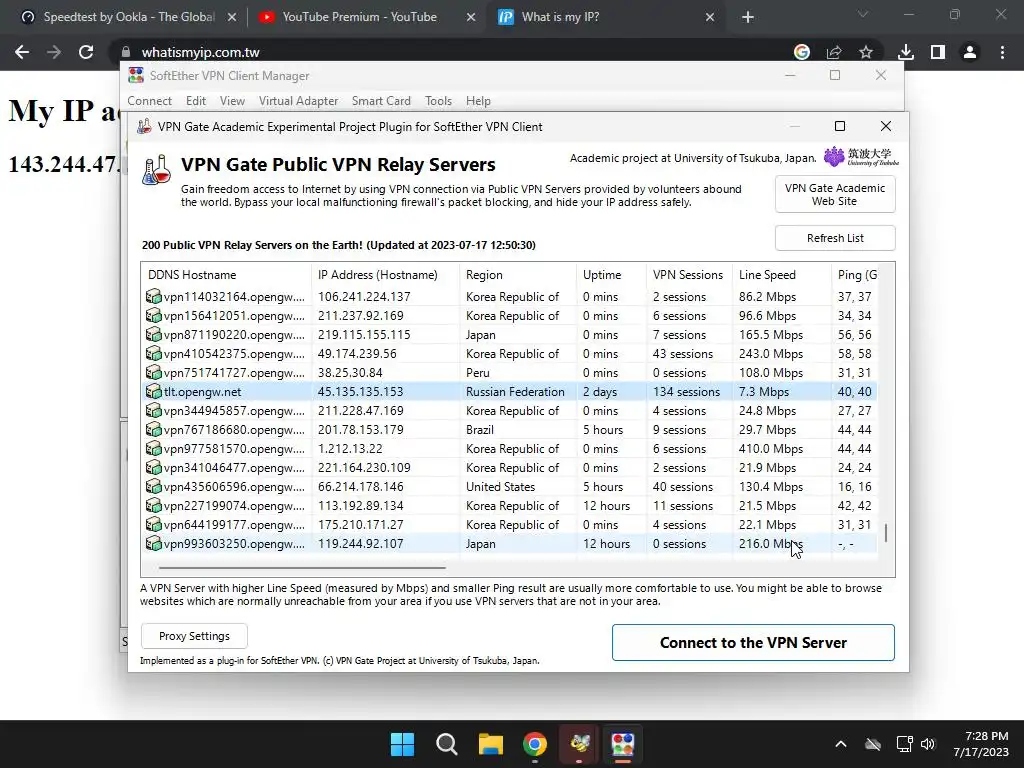Switch to YouTube Premium tab
The height and width of the screenshot is (768, 1024).
[359, 17]
